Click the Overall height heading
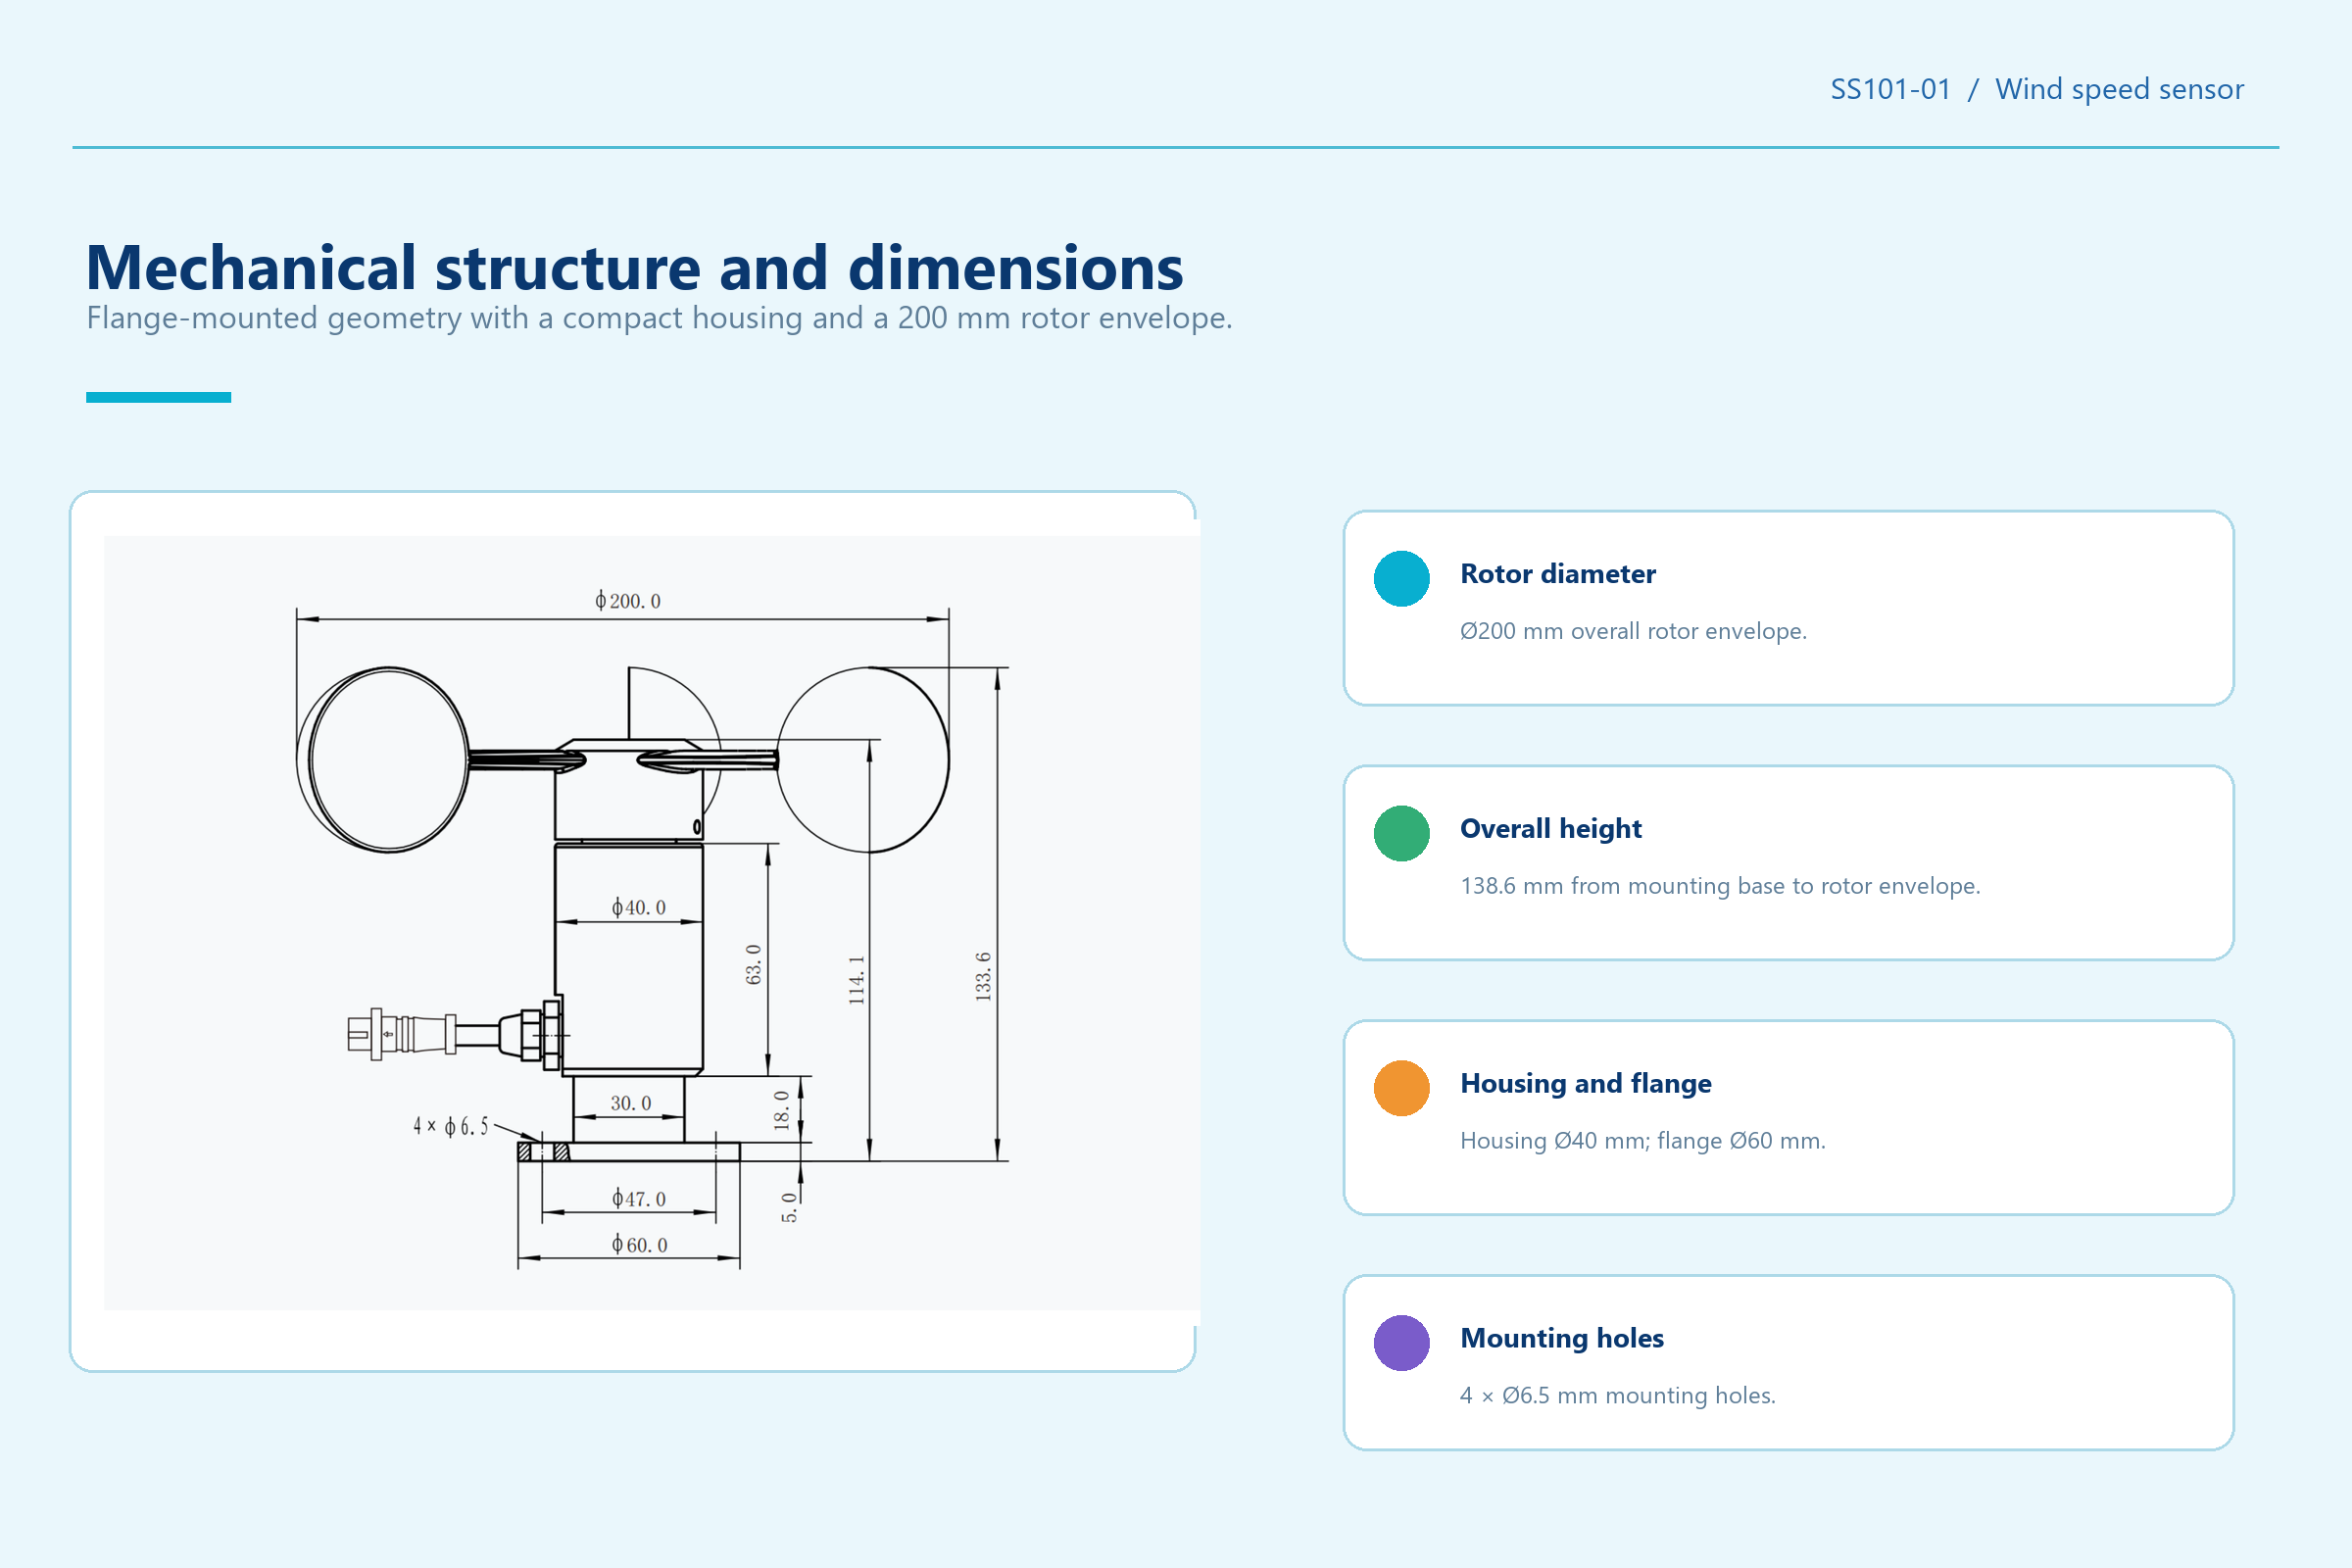The image size is (2352, 1568). click(1550, 829)
